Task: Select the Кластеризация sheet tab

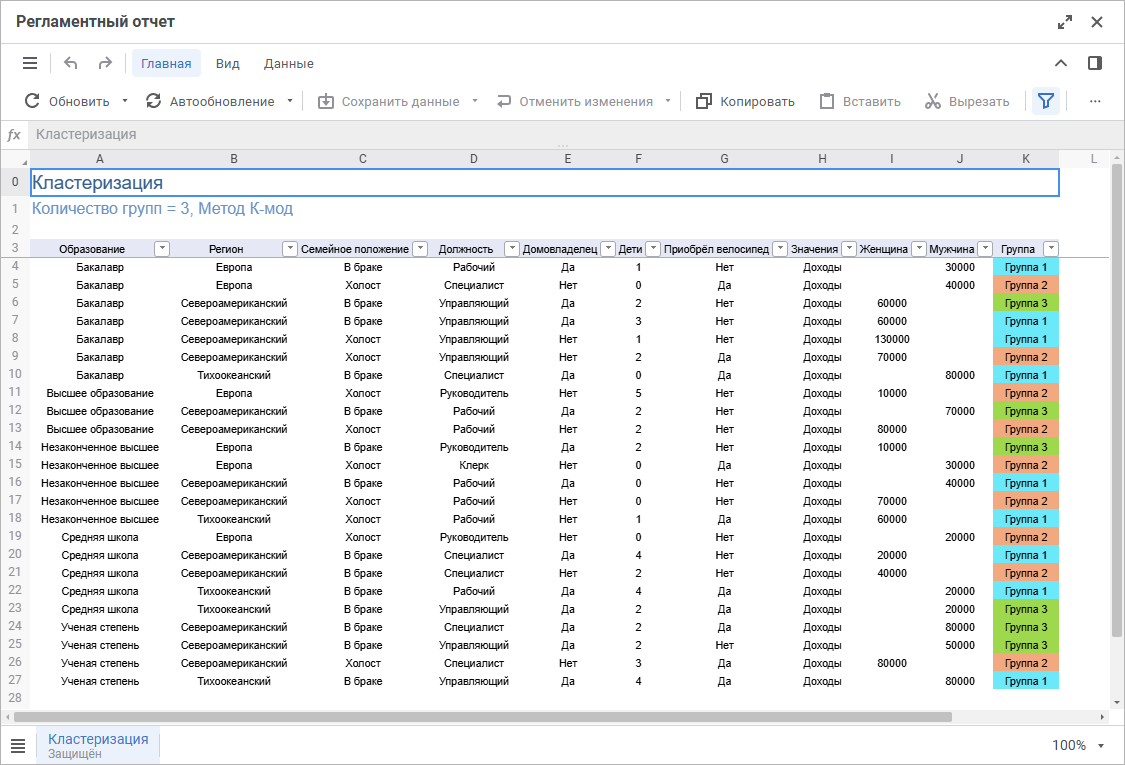Action: click(x=98, y=745)
